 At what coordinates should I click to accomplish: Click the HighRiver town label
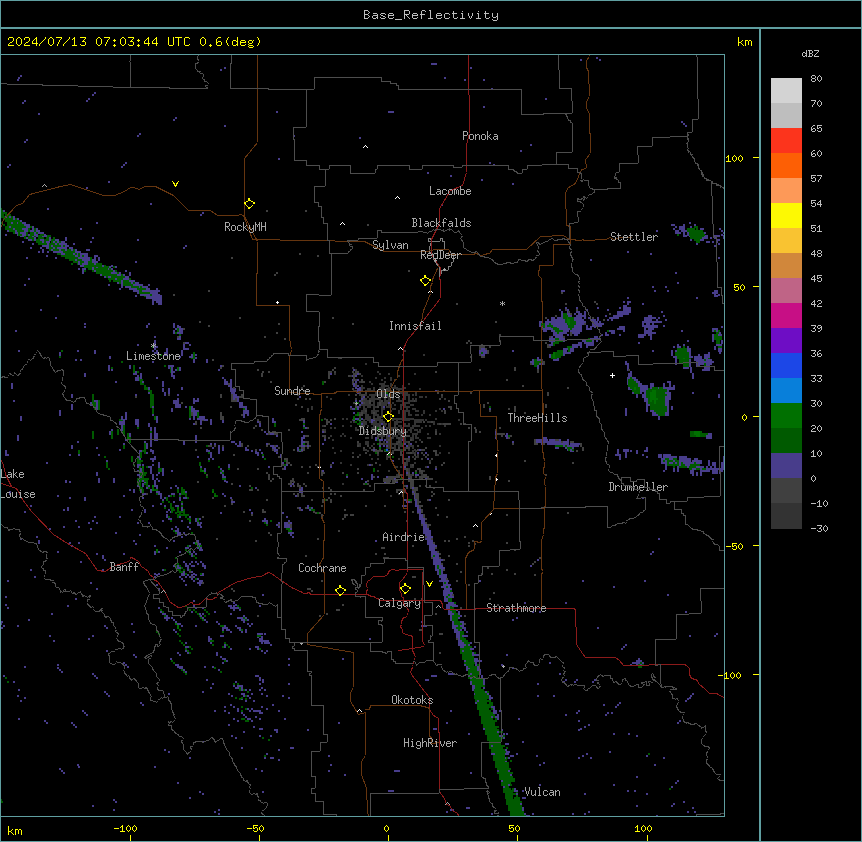430,743
